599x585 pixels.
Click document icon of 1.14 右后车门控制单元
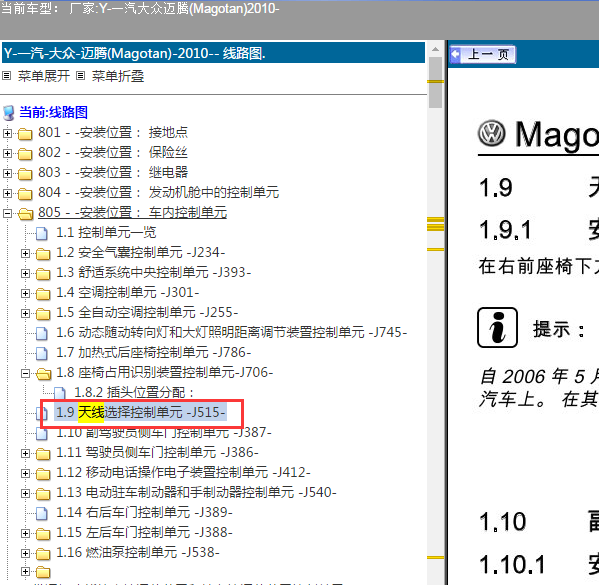[42, 513]
